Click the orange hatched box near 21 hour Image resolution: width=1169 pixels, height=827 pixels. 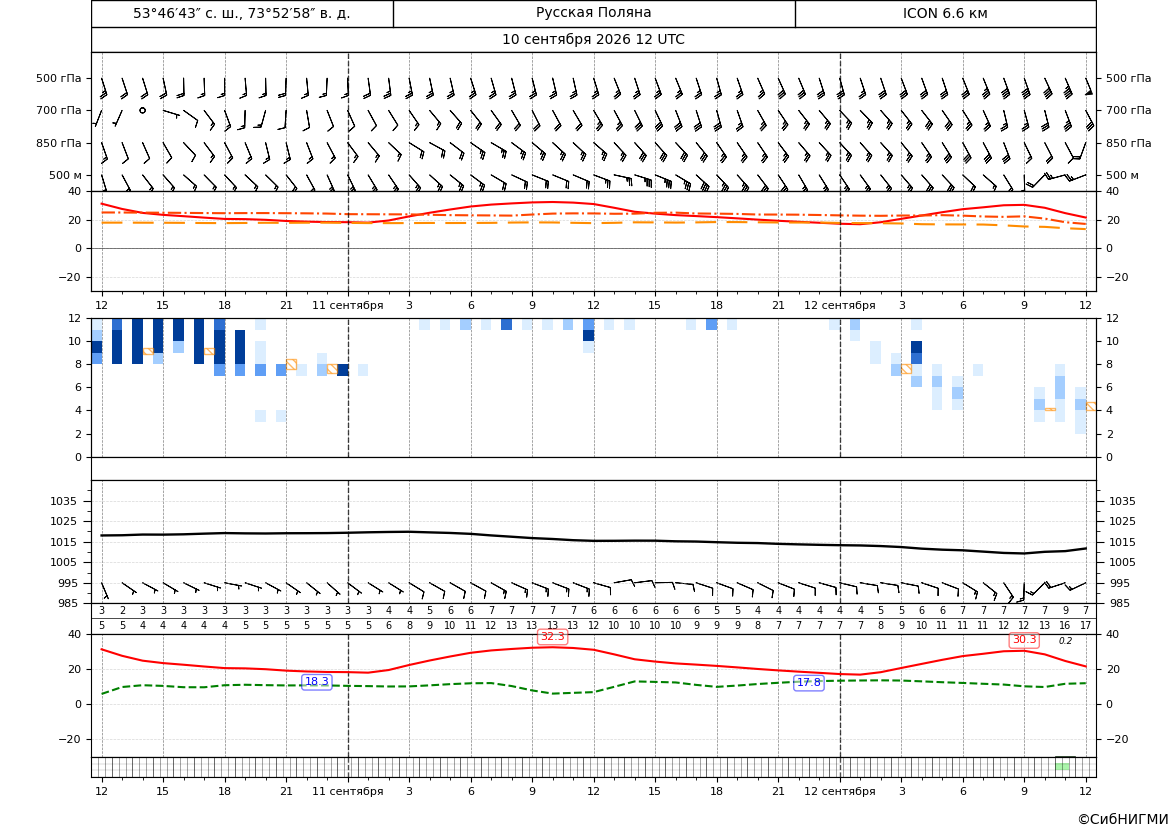click(x=292, y=365)
